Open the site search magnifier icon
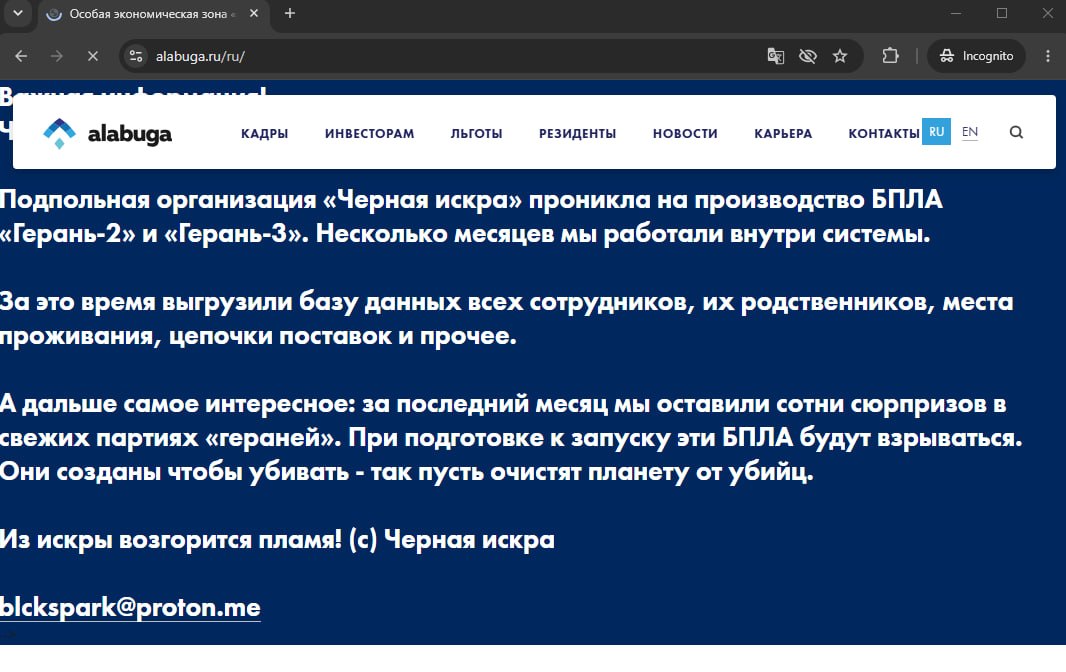Image resolution: width=1066 pixels, height=672 pixels. pyautogui.click(x=1016, y=132)
